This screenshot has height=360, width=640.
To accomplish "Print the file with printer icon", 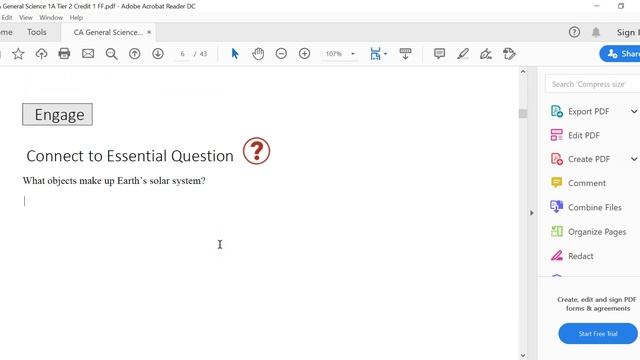I will (64, 53).
